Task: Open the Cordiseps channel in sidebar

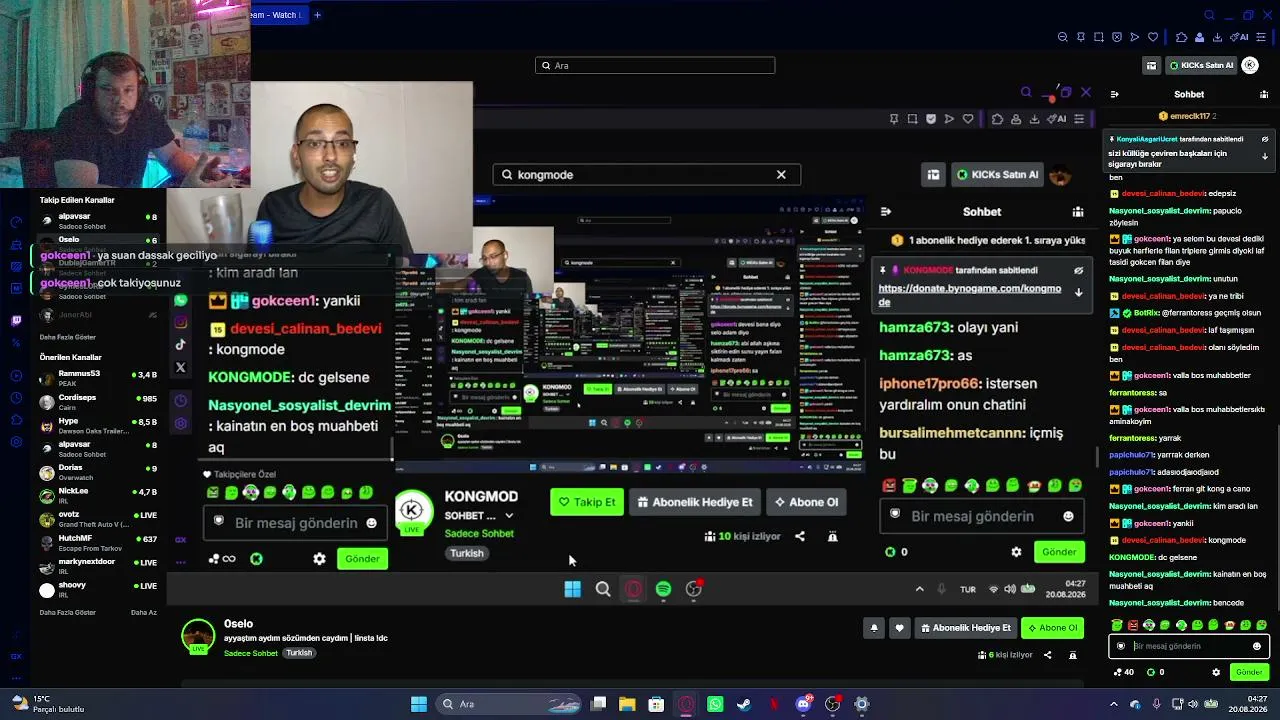Action: pyautogui.click(x=99, y=401)
